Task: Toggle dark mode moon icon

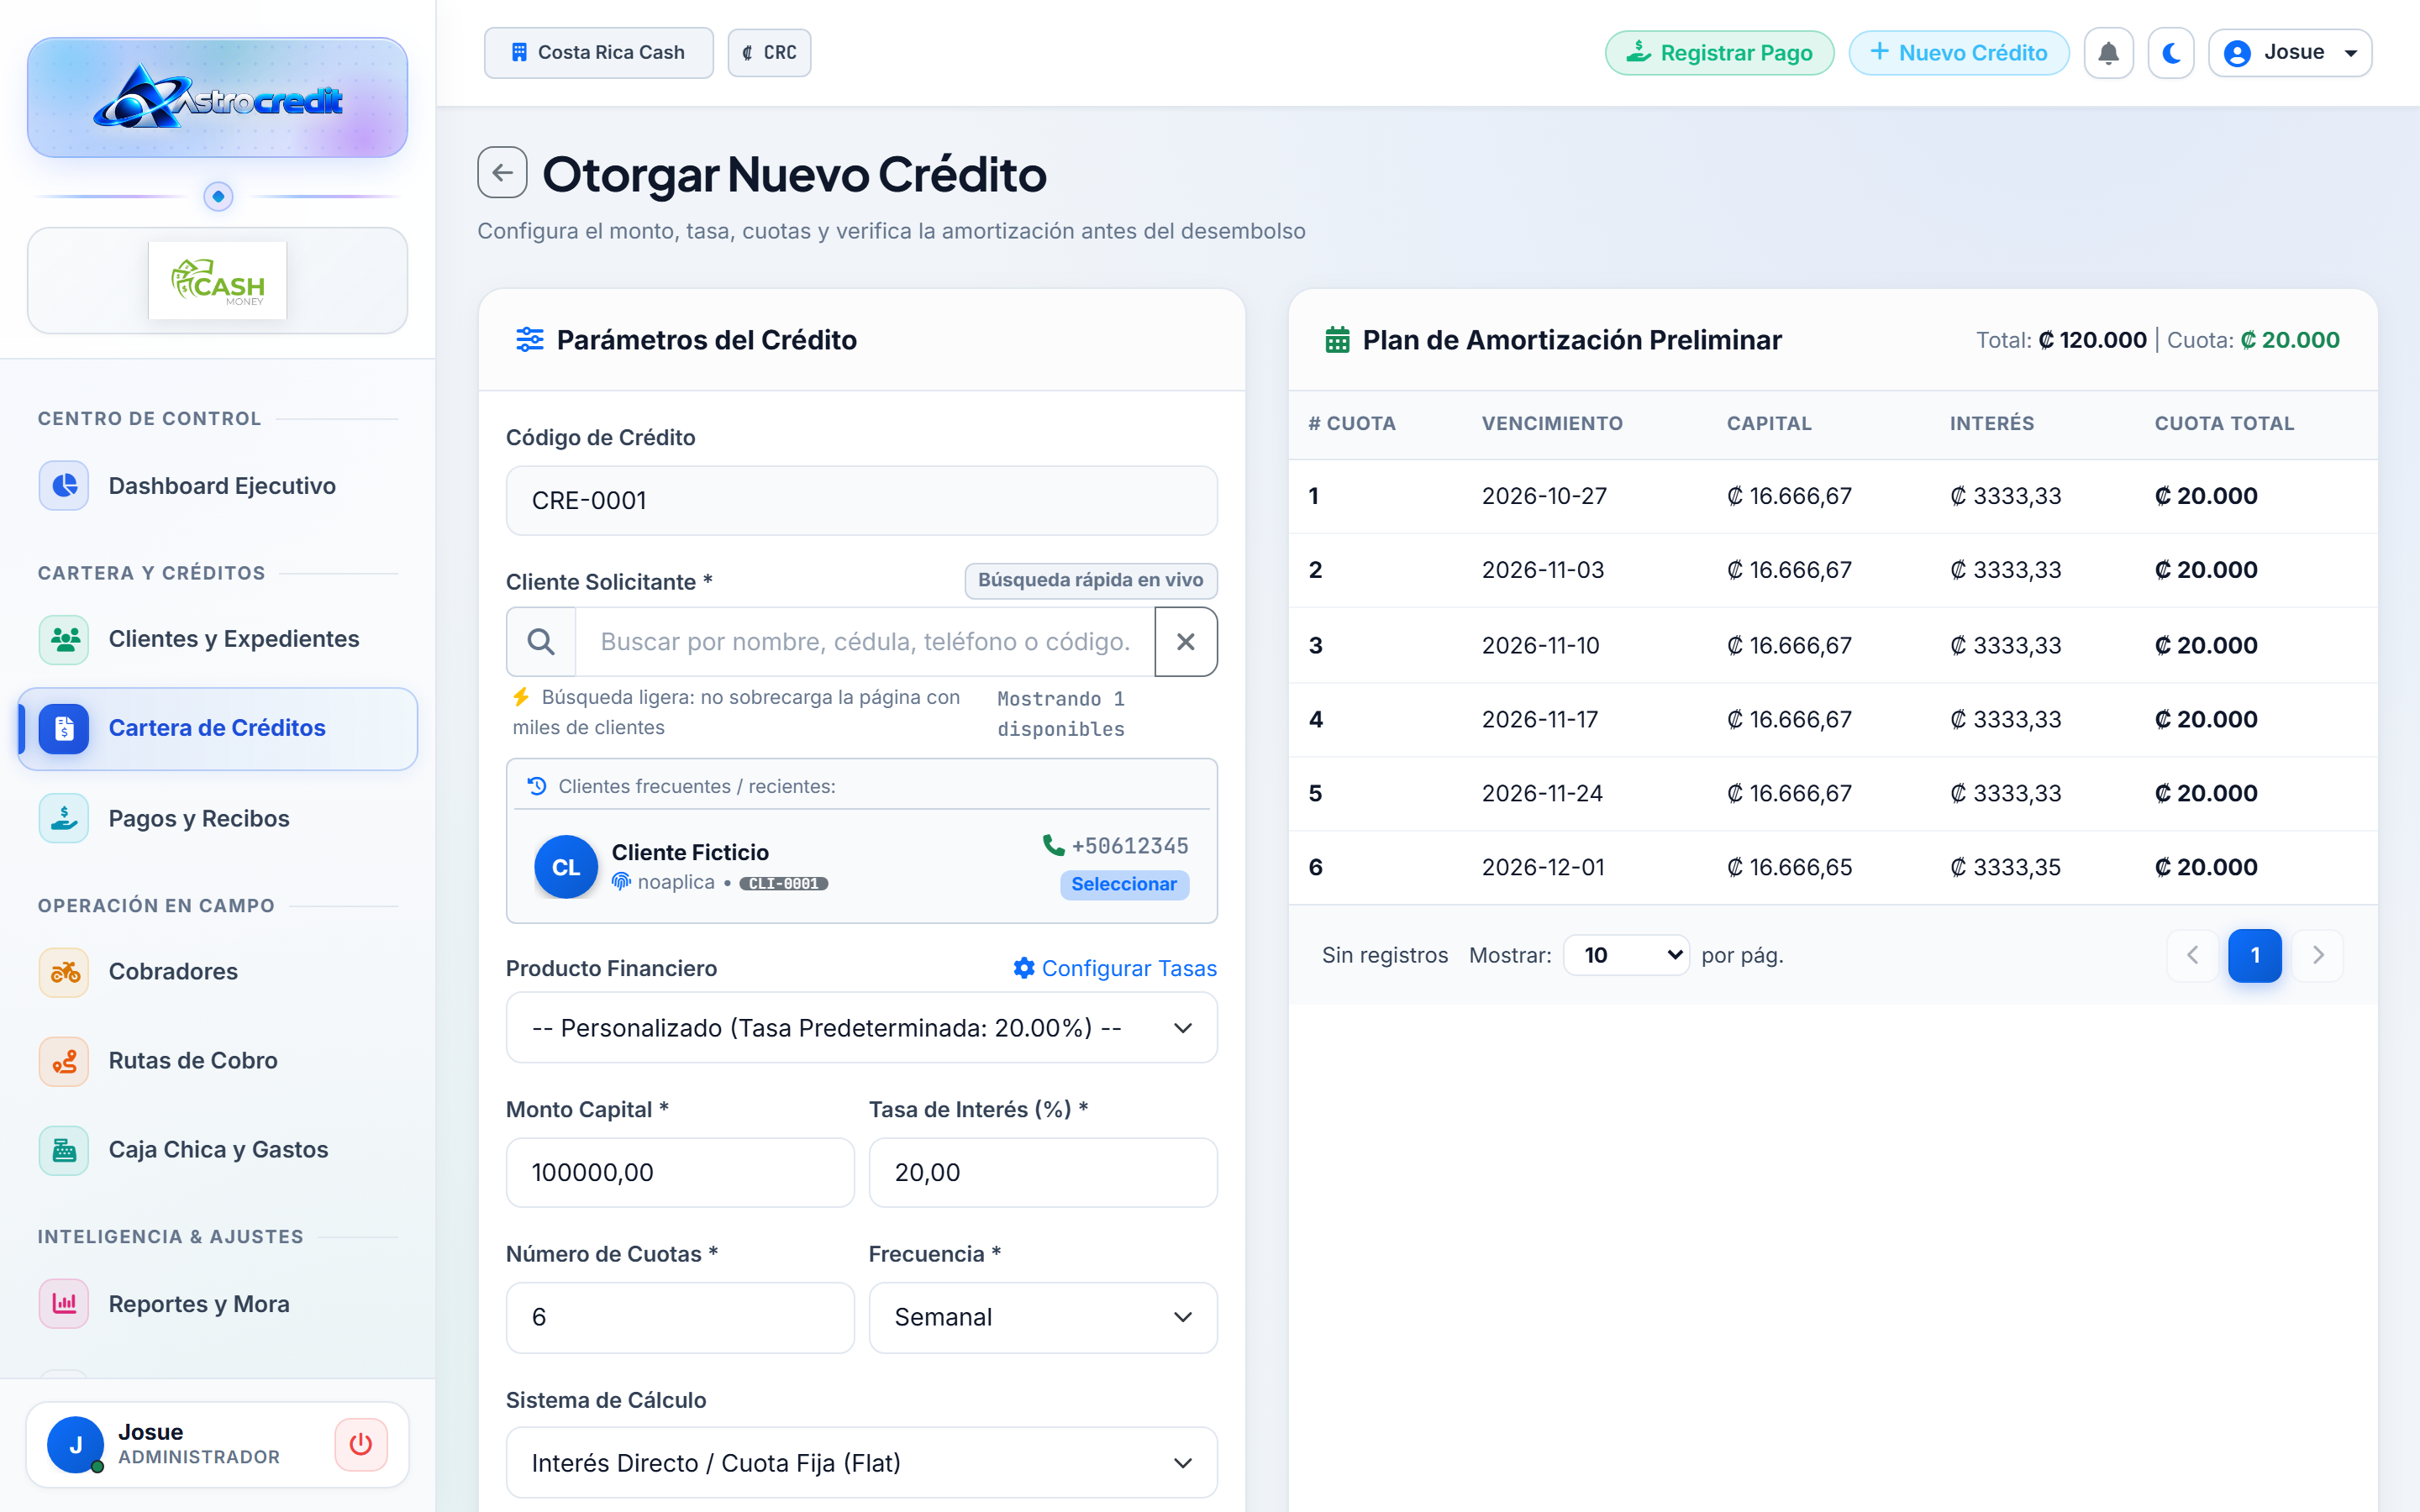Action: (x=2171, y=53)
